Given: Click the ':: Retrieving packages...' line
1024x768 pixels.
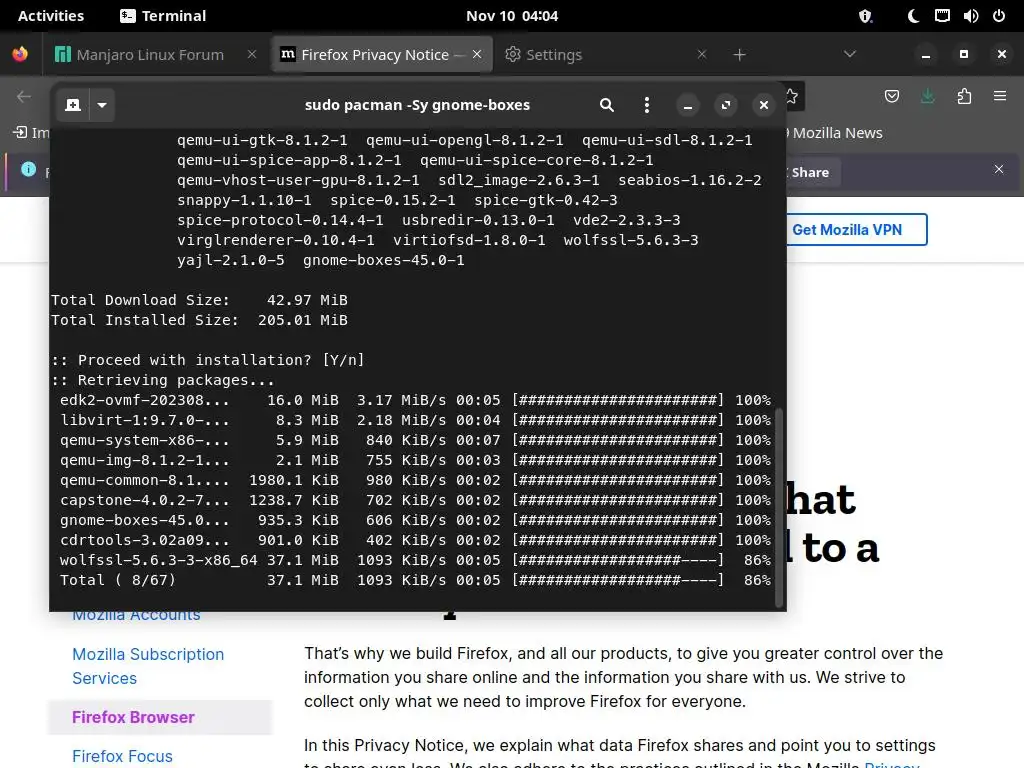Looking at the screenshot, I should tap(163, 380).
